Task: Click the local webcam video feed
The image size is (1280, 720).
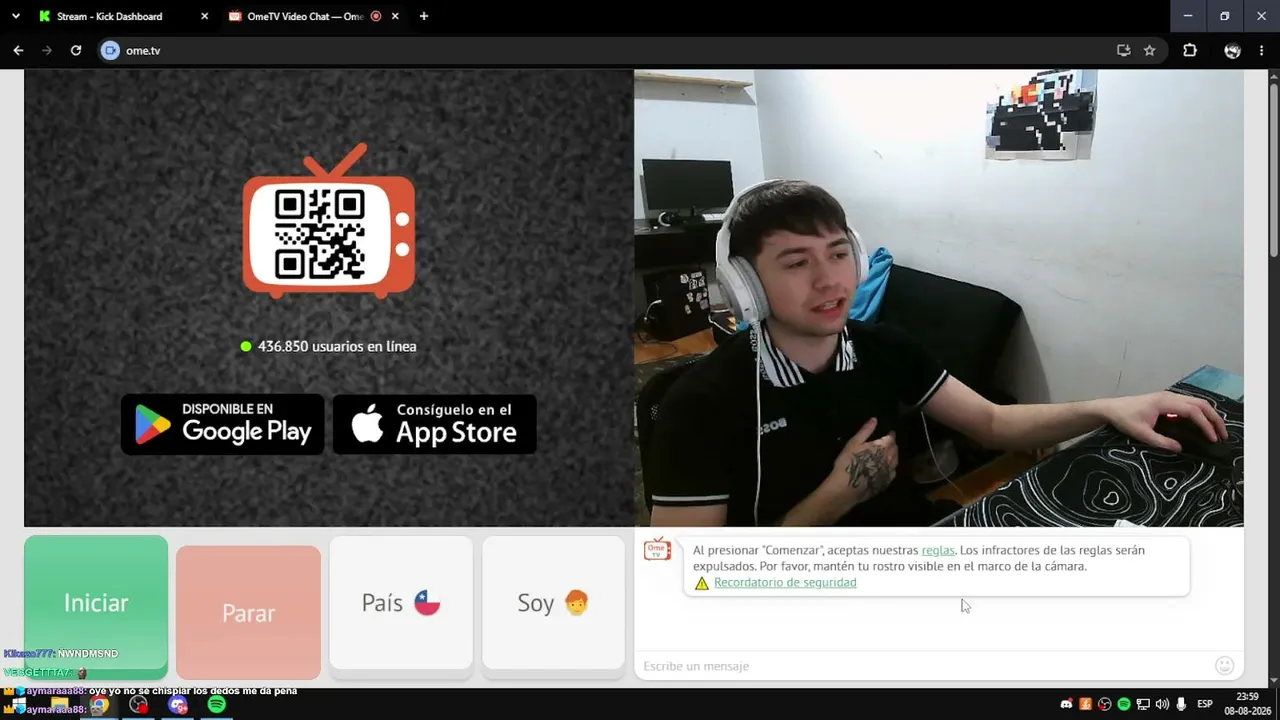Action: click(939, 298)
